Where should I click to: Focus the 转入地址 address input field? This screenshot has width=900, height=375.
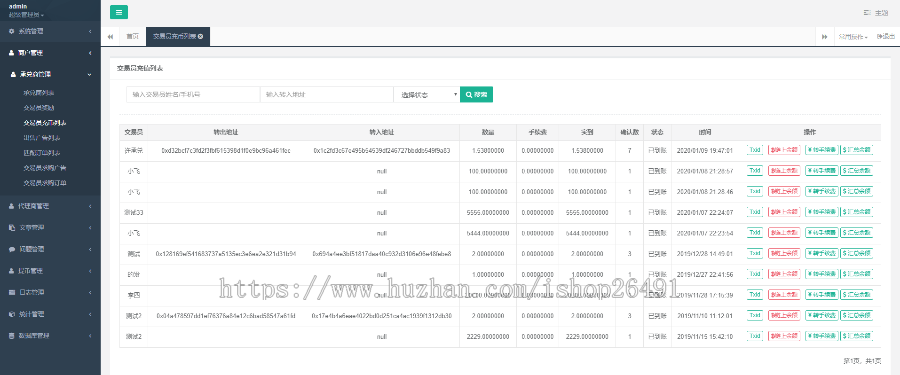coord(327,95)
